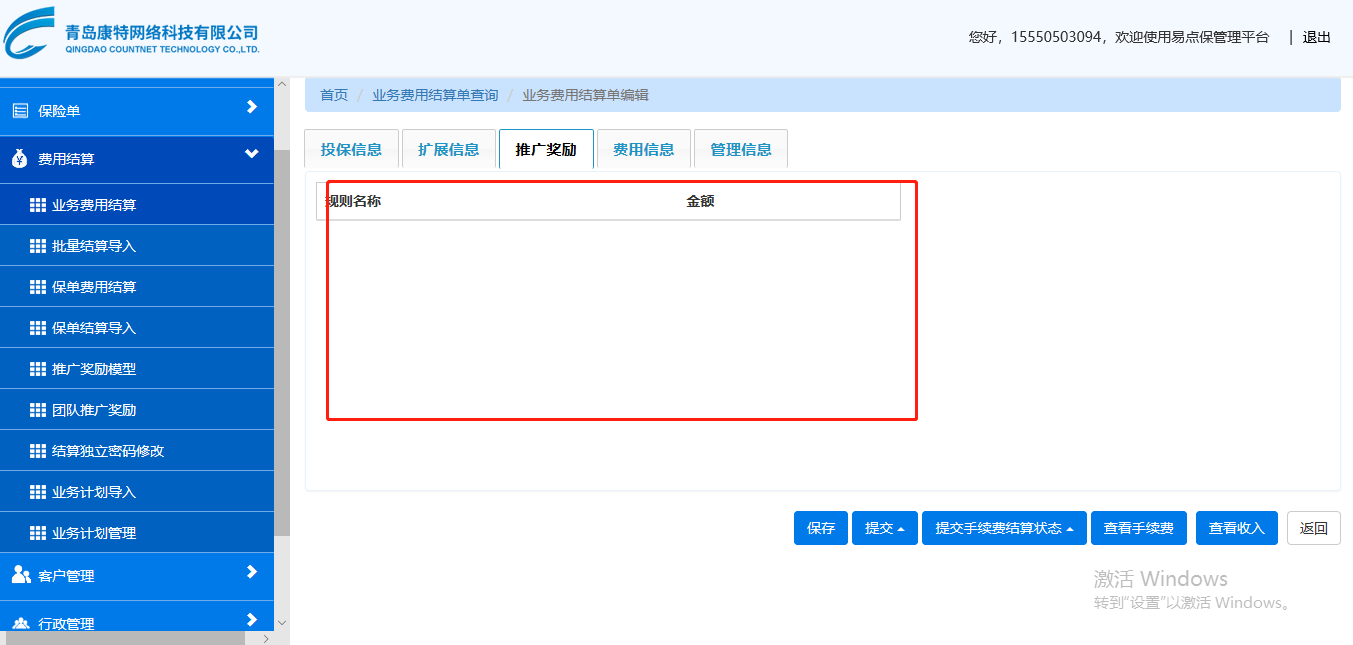
Task: Click the grid icon beside 团队推广奖励
Action: pyautogui.click(x=38, y=410)
